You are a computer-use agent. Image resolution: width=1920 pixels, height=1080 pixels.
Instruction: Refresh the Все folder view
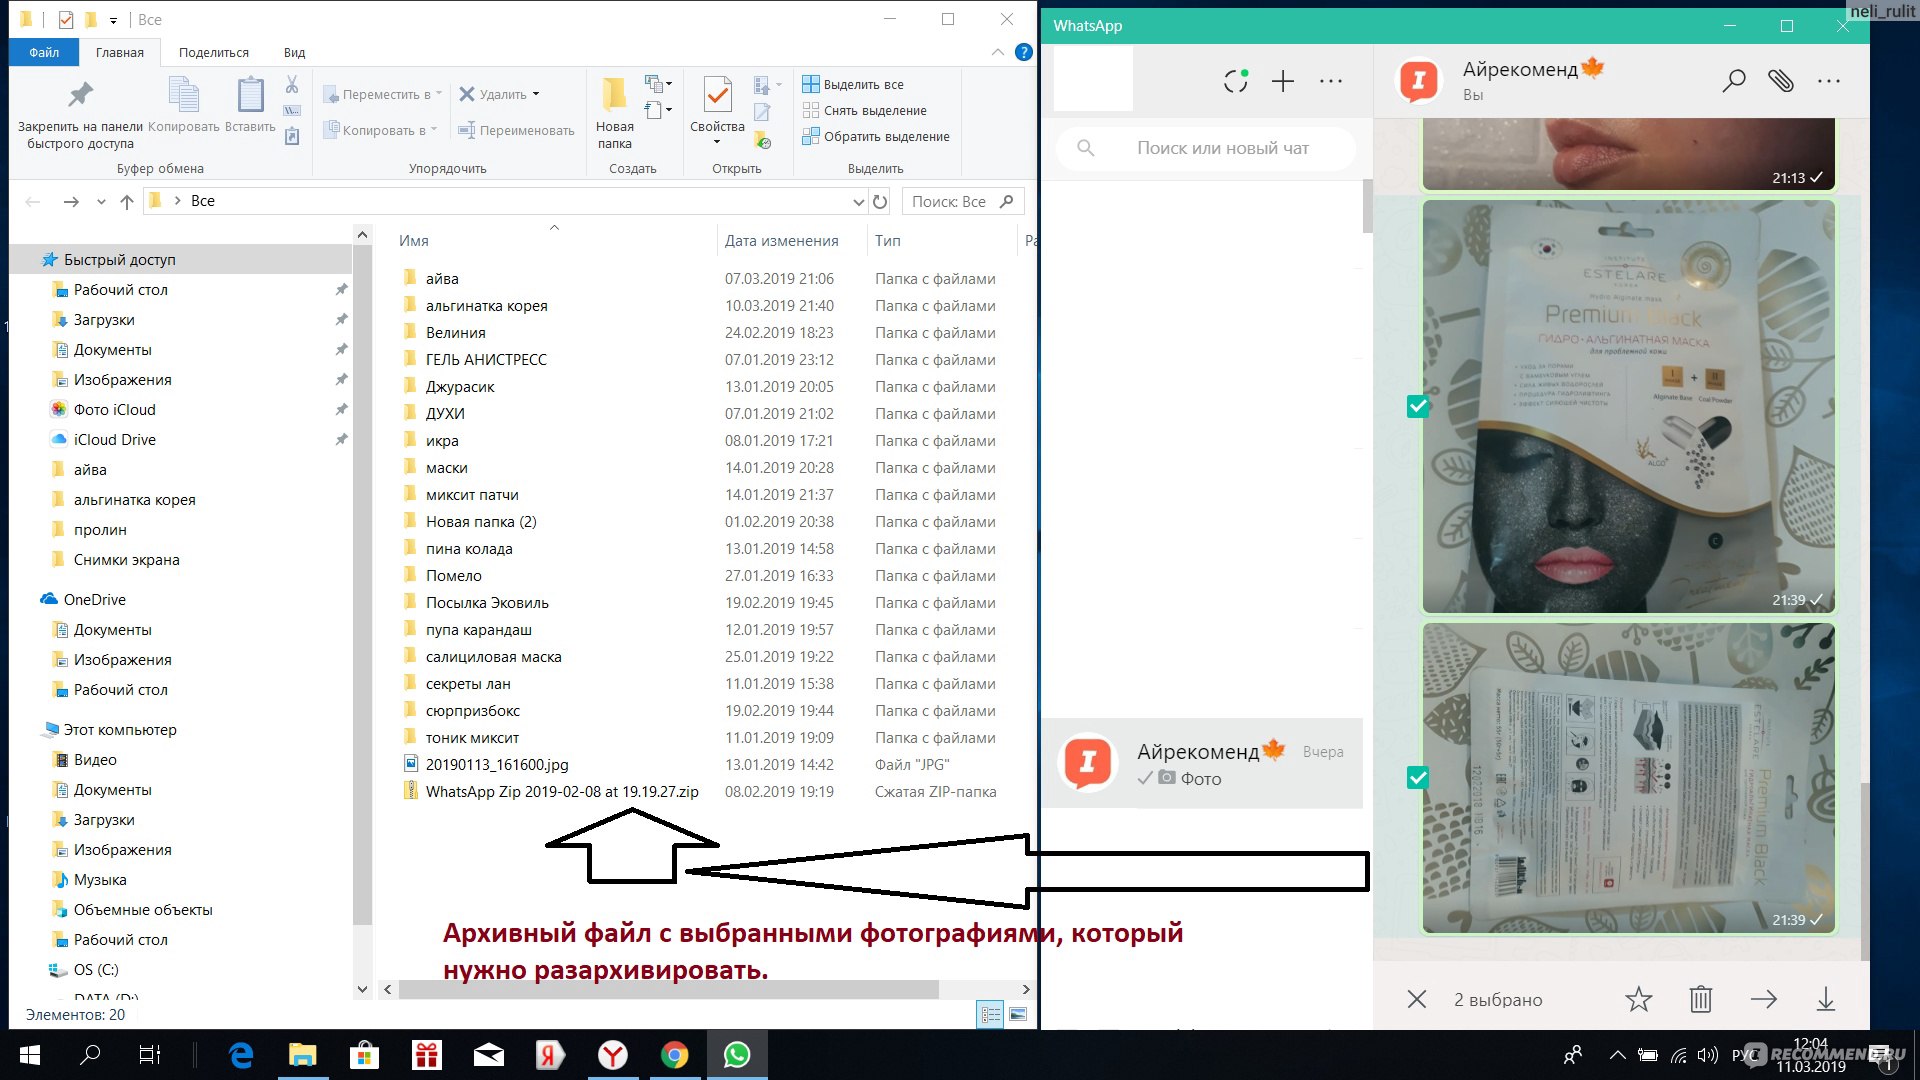[x=880, y=202]
